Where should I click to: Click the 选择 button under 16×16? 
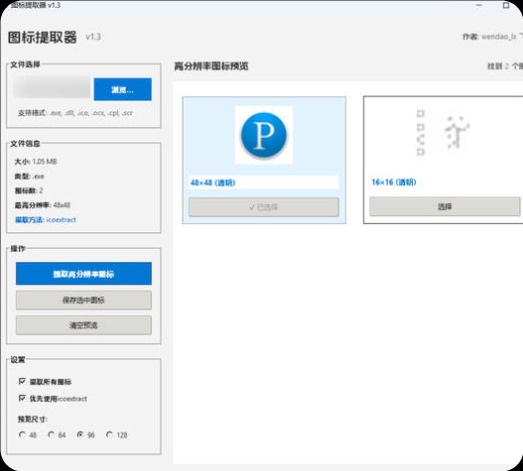[445, 206]
